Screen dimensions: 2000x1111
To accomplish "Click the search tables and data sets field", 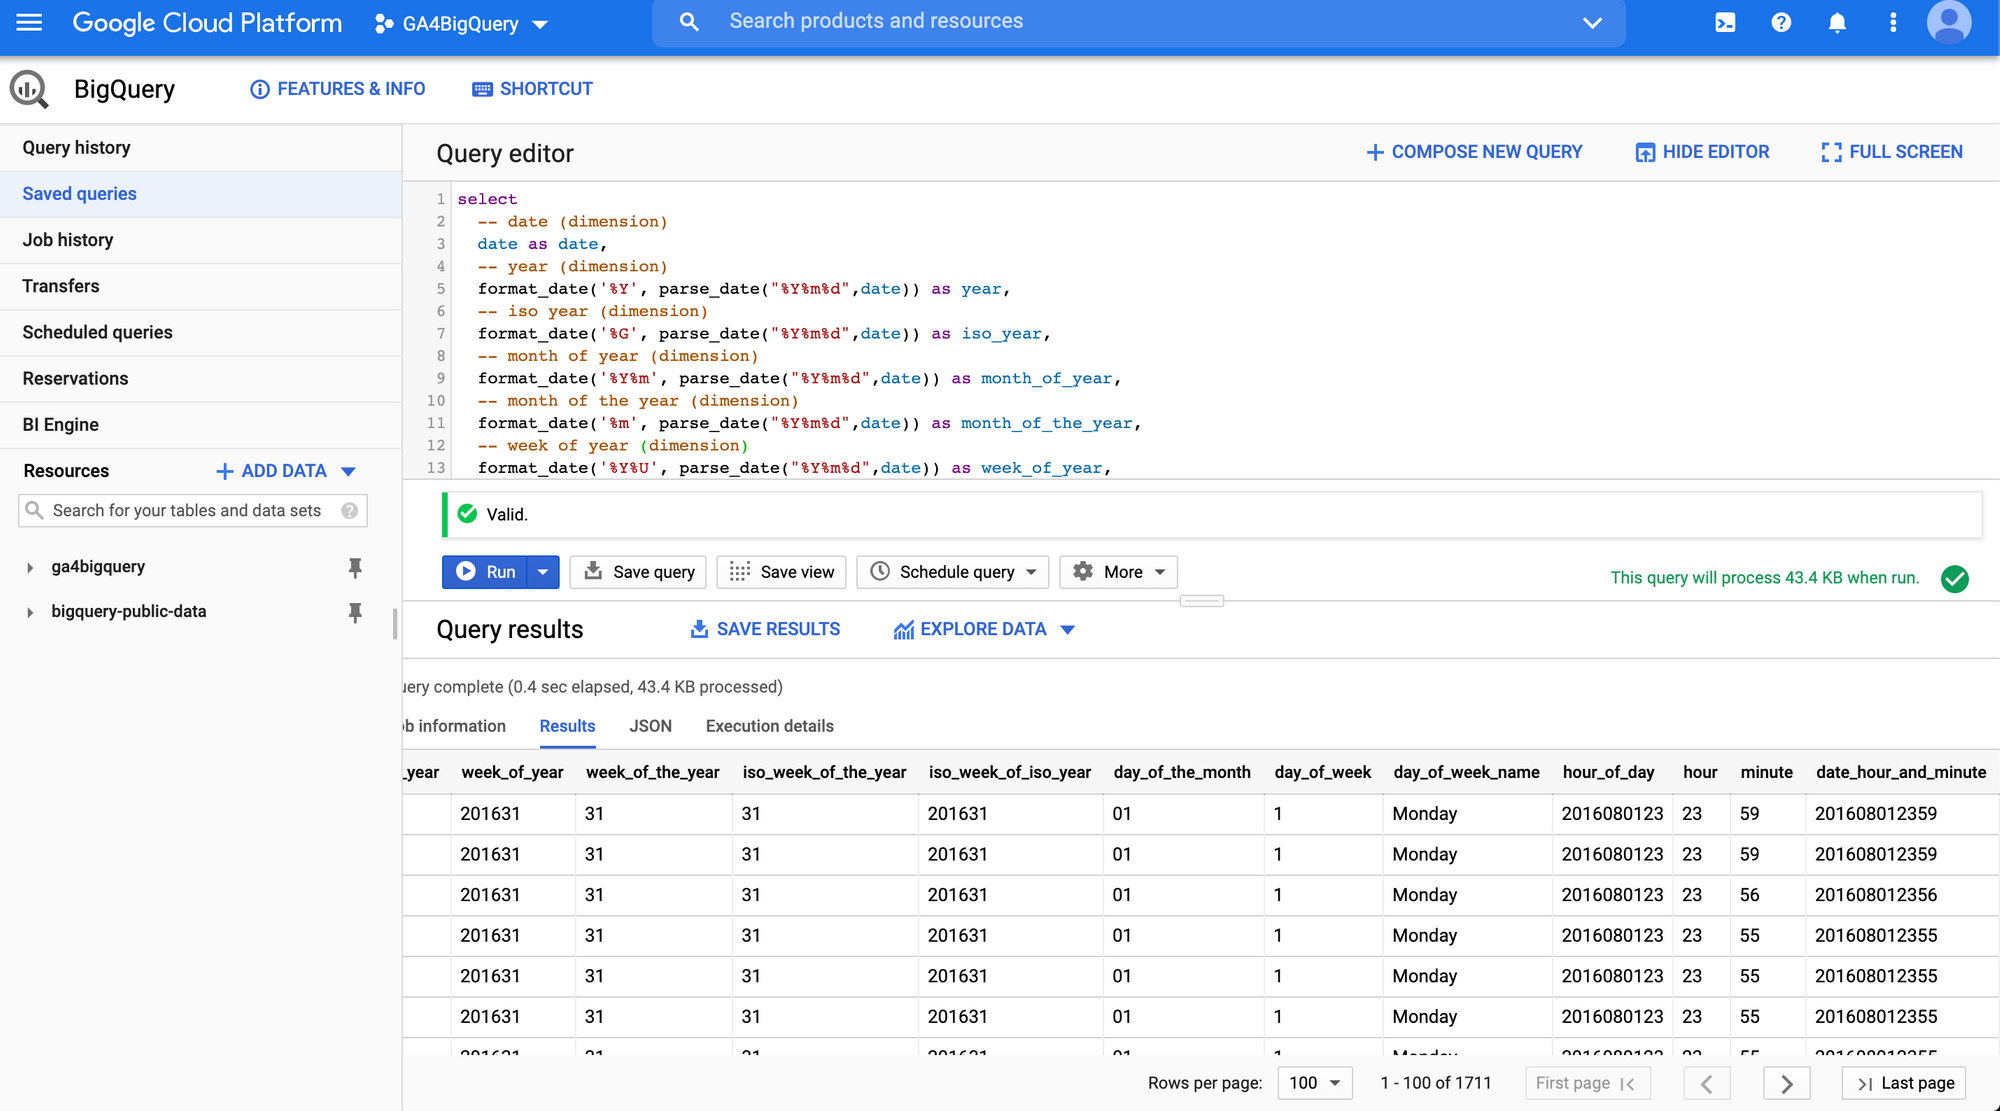I will click(193, 510).
